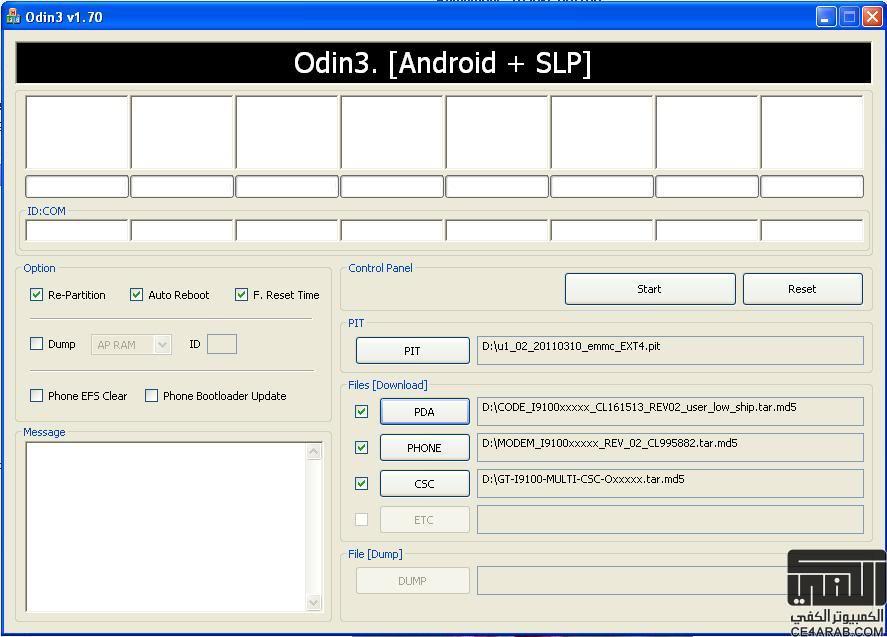Enable Phone EFS Clear
Image resolution: width=887 pixels, height=637 pixels.
[x=36, y=395]
